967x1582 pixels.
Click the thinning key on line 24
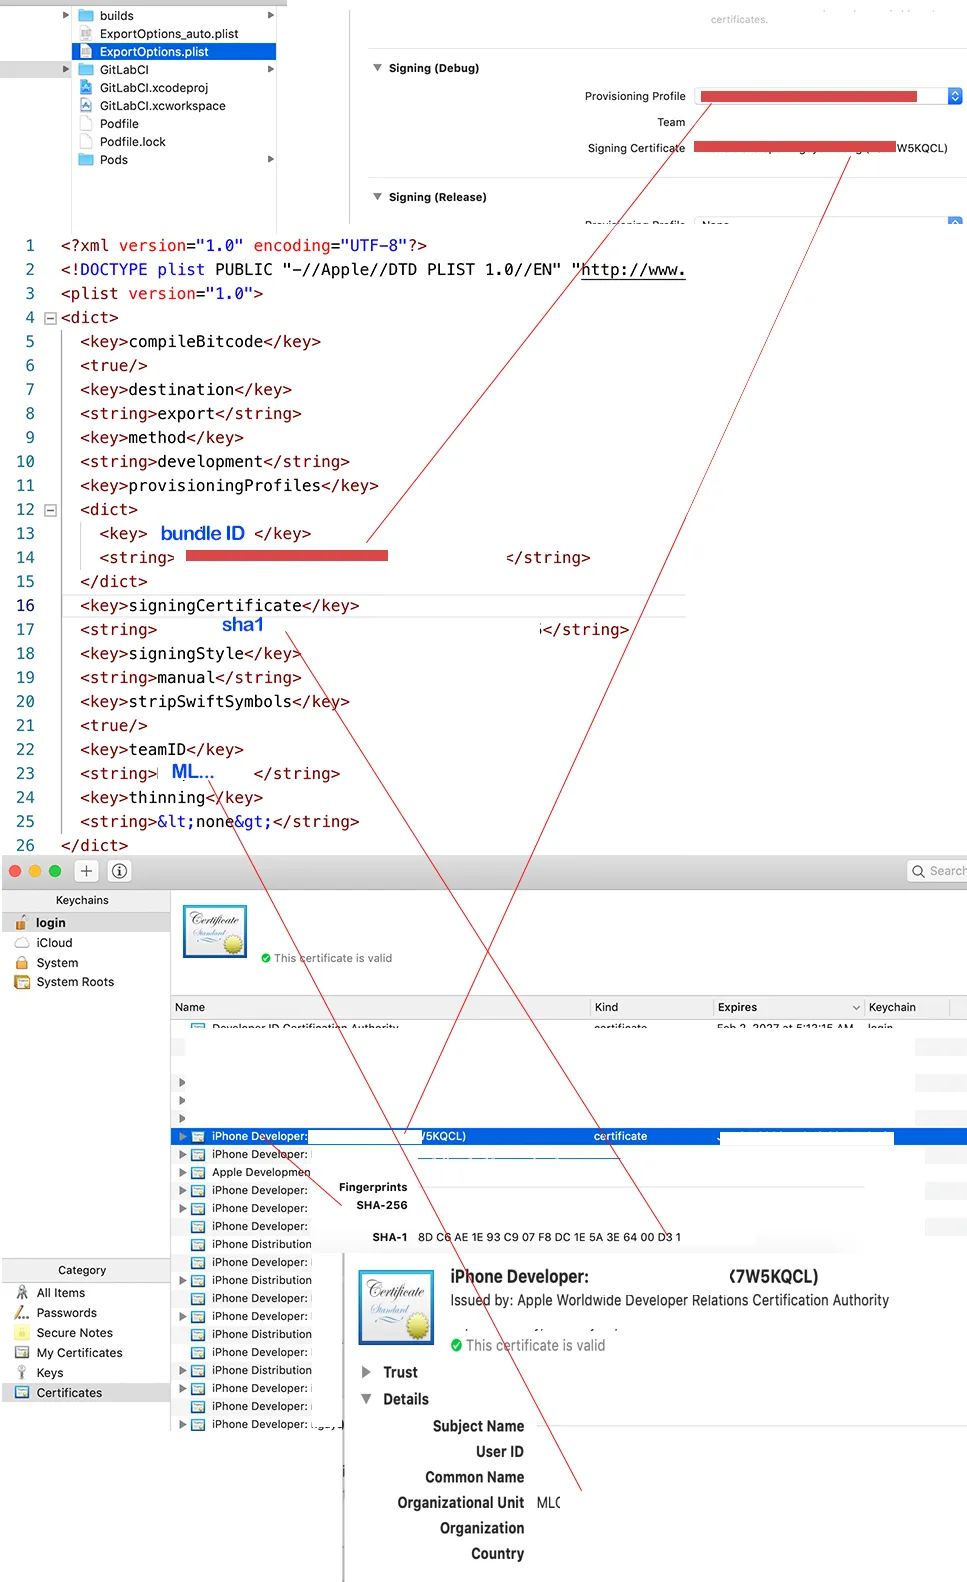pyautogui.click(x=172, y=797)
